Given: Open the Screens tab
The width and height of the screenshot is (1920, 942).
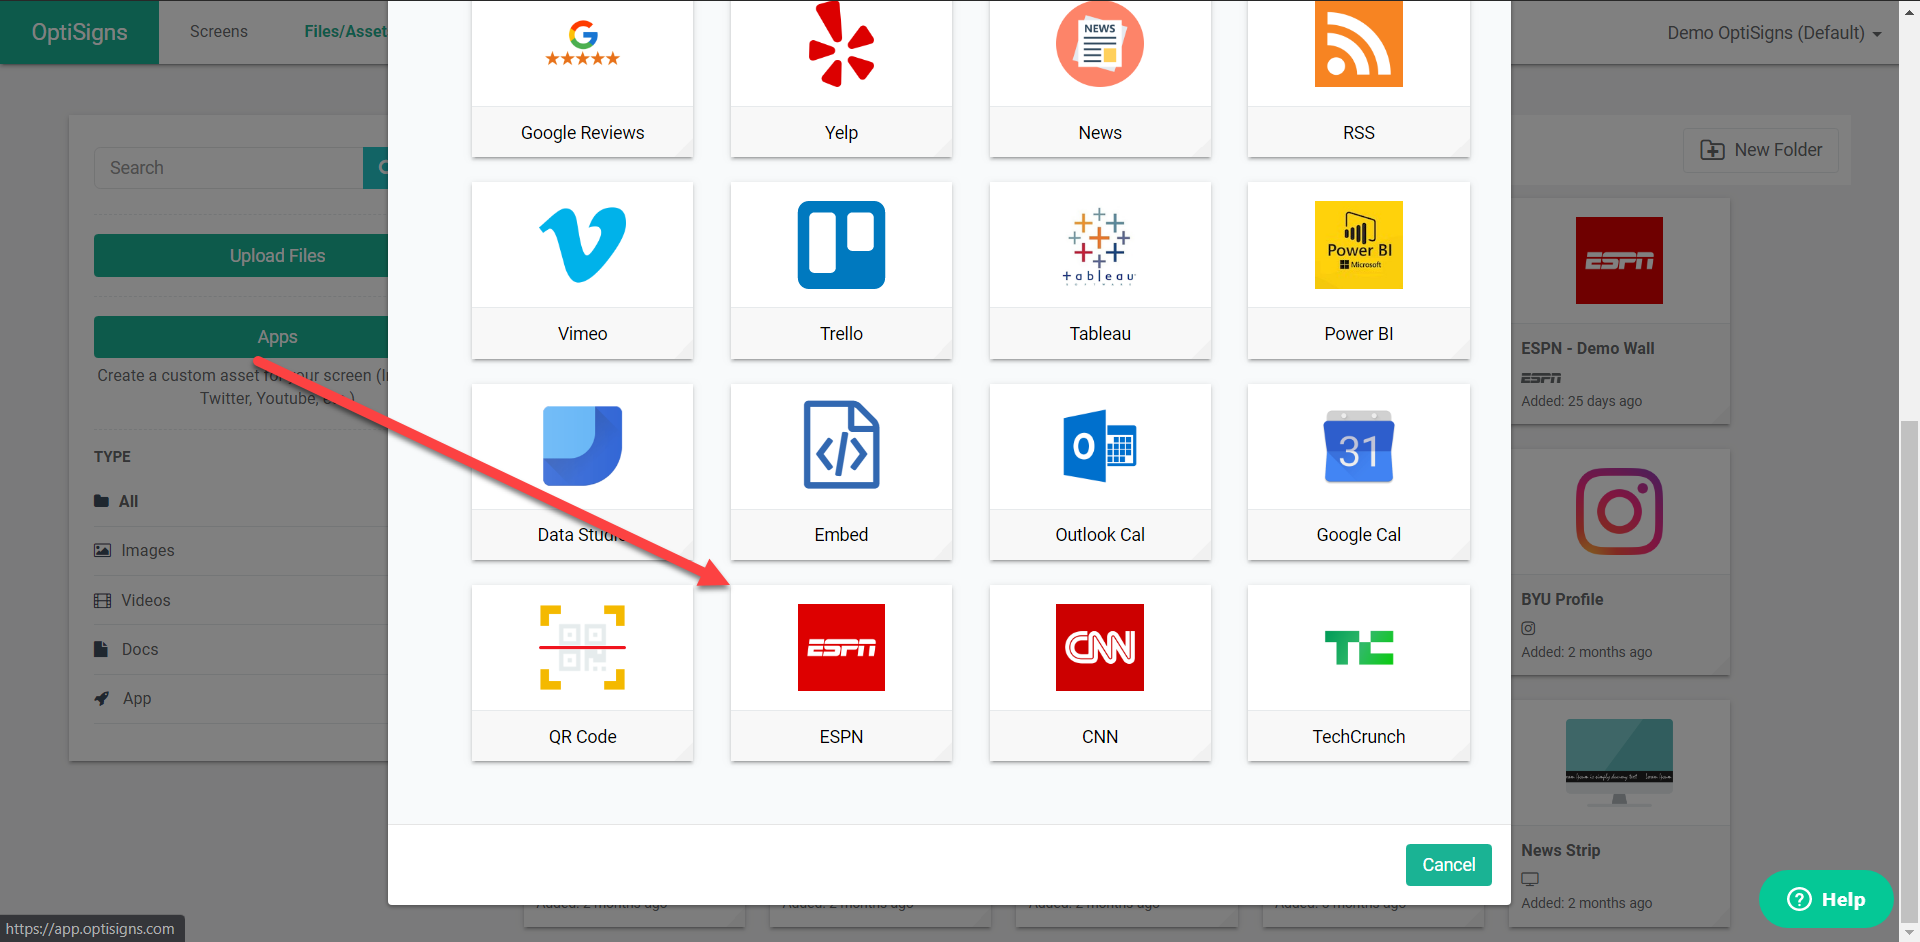Looking at the screenshot, I should coord(219,32).
